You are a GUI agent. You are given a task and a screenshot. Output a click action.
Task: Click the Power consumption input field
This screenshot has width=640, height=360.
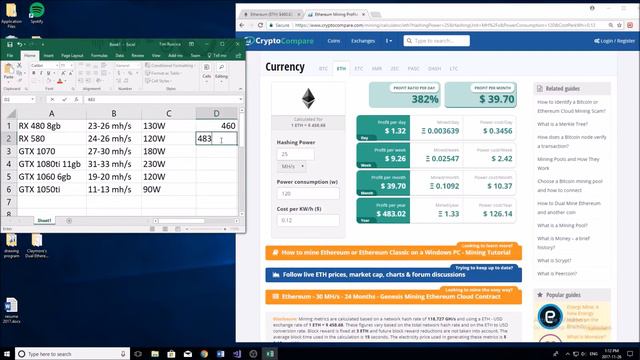coord(308,193)
